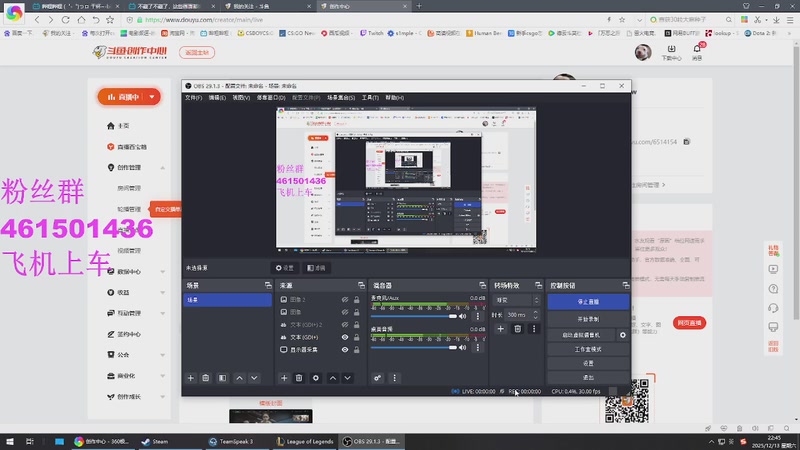Open OBS 视图(V) menu
The image size is (800, 450).
(x=241, y=97)
